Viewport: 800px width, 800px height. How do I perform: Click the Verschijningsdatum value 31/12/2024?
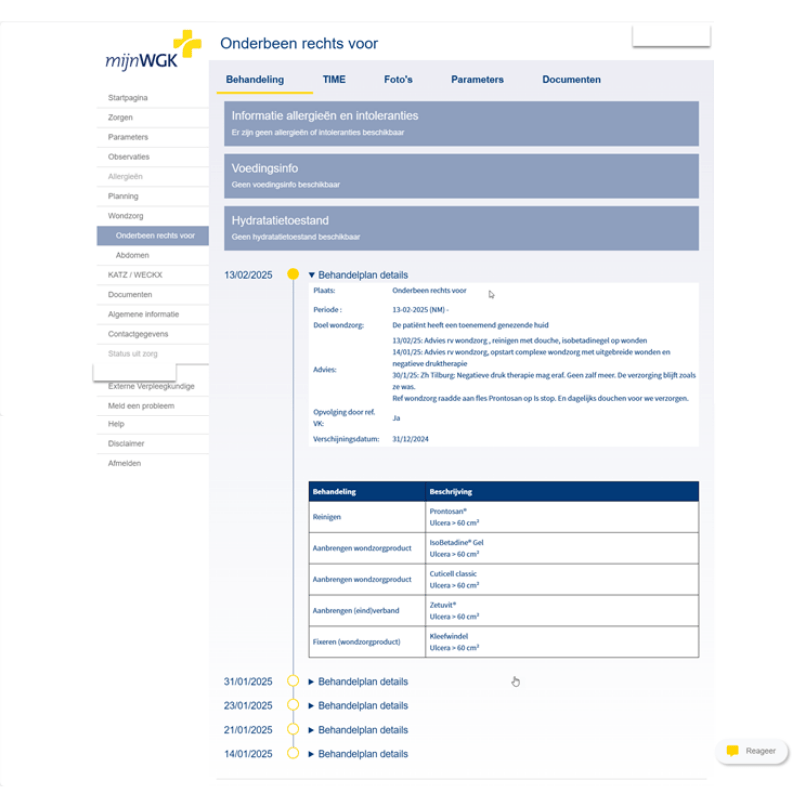(x=410, y=439)
